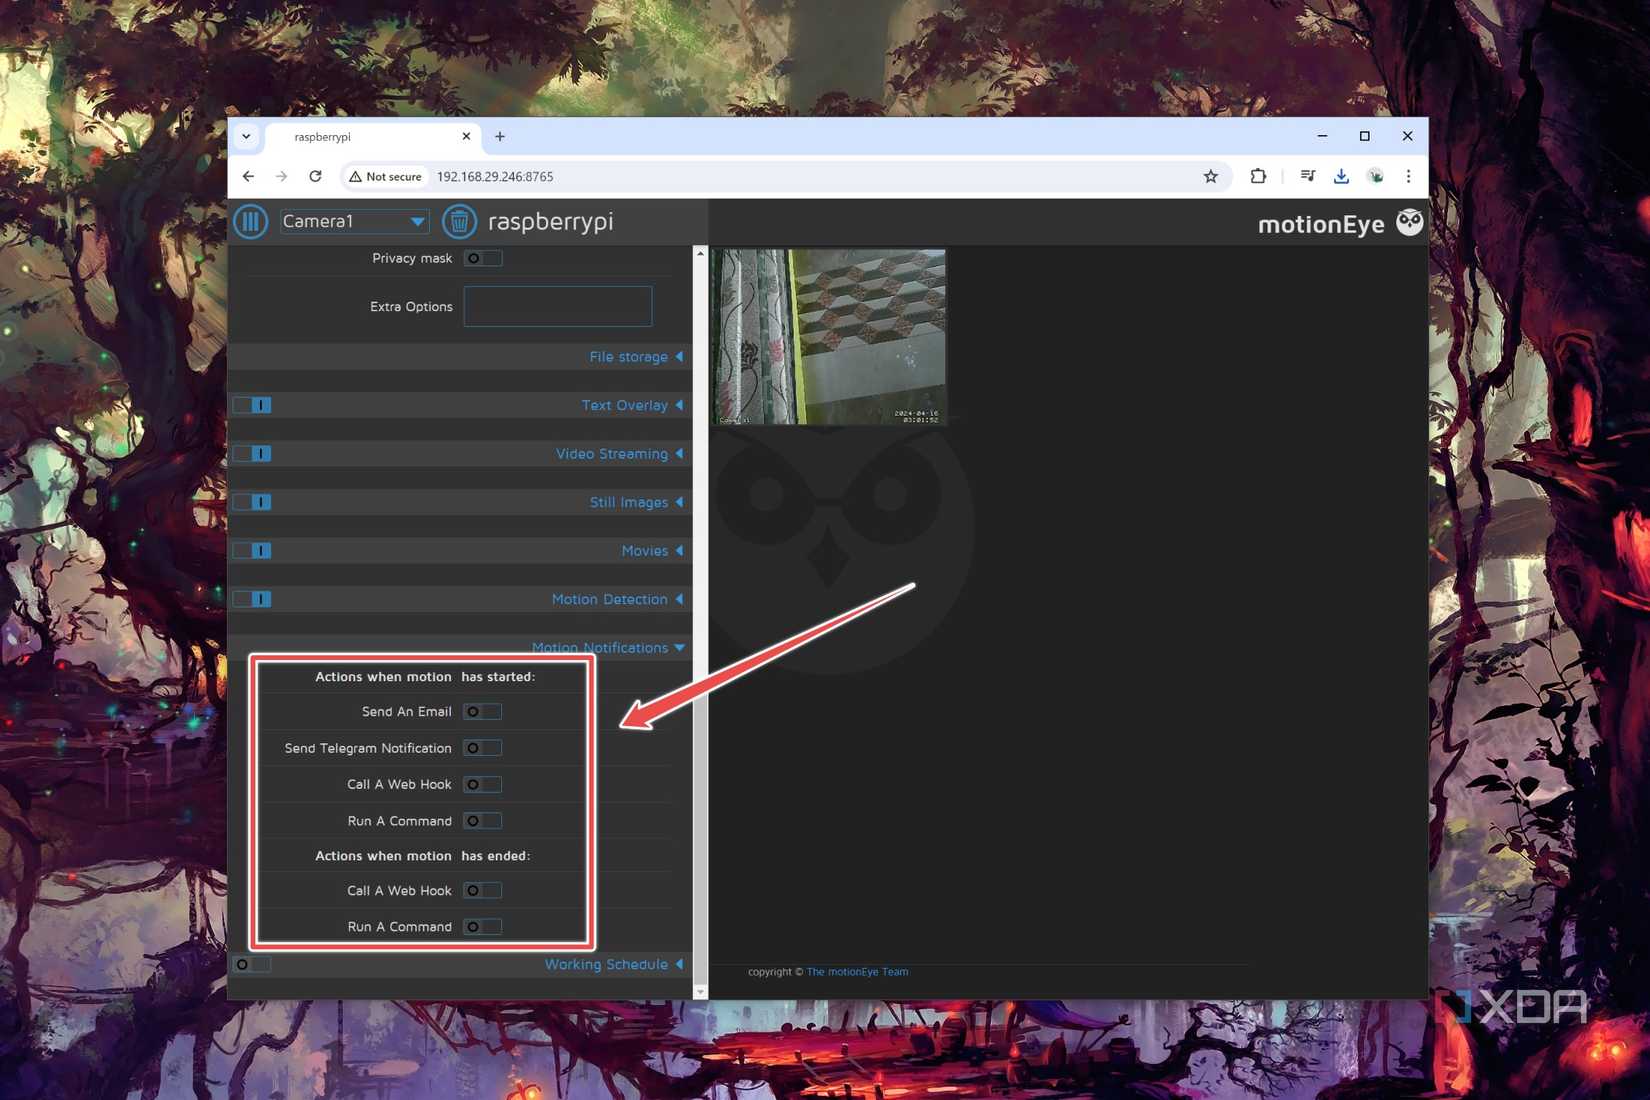The width and height of the screenshot is (1650, 1100).
Task: Enable Send An Email on motion start
Action: [x=482, y=711]
